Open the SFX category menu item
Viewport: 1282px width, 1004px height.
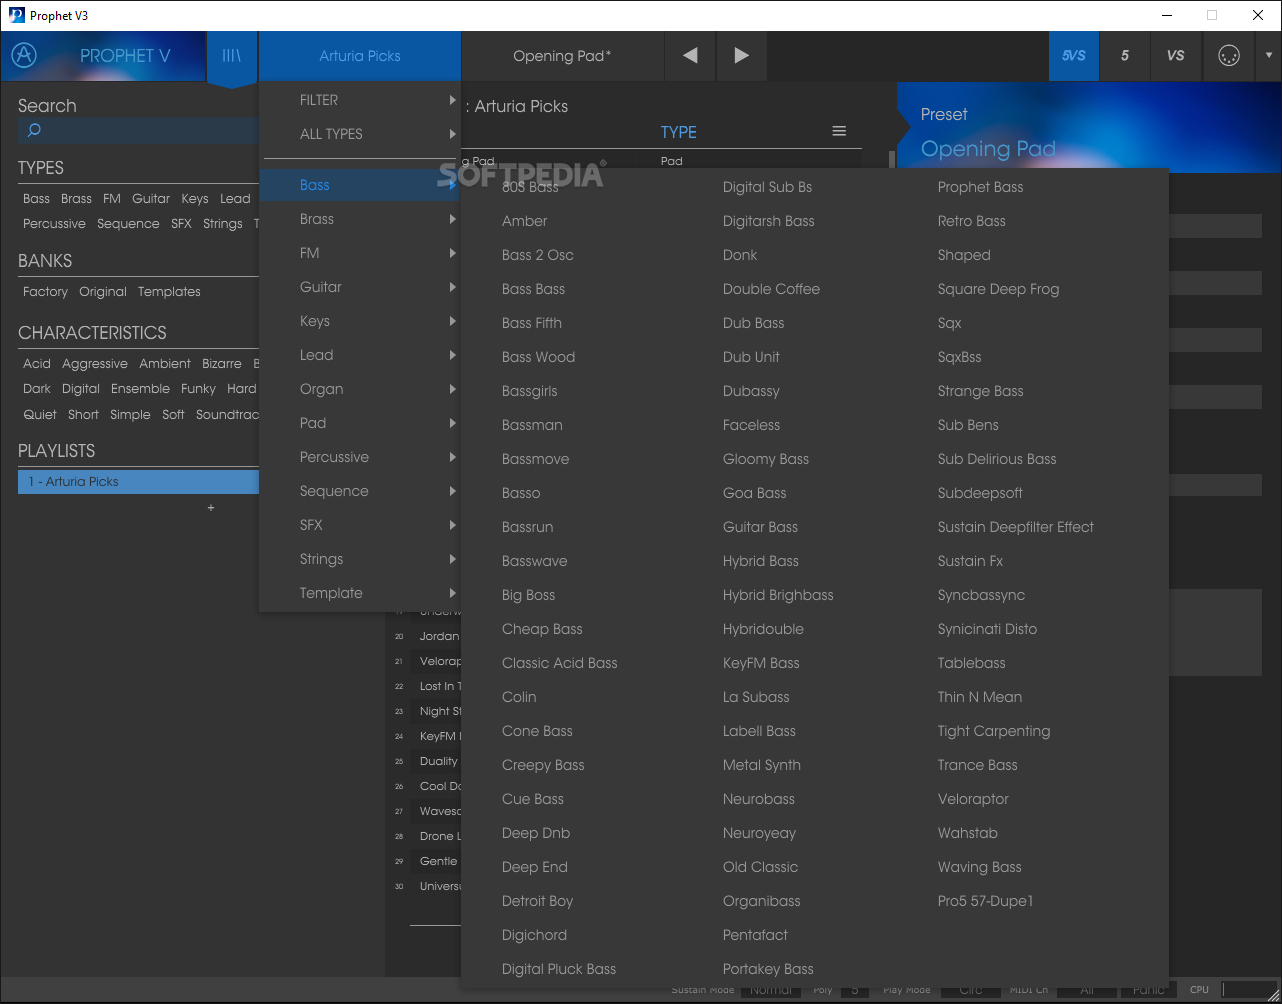click(360, 525)
